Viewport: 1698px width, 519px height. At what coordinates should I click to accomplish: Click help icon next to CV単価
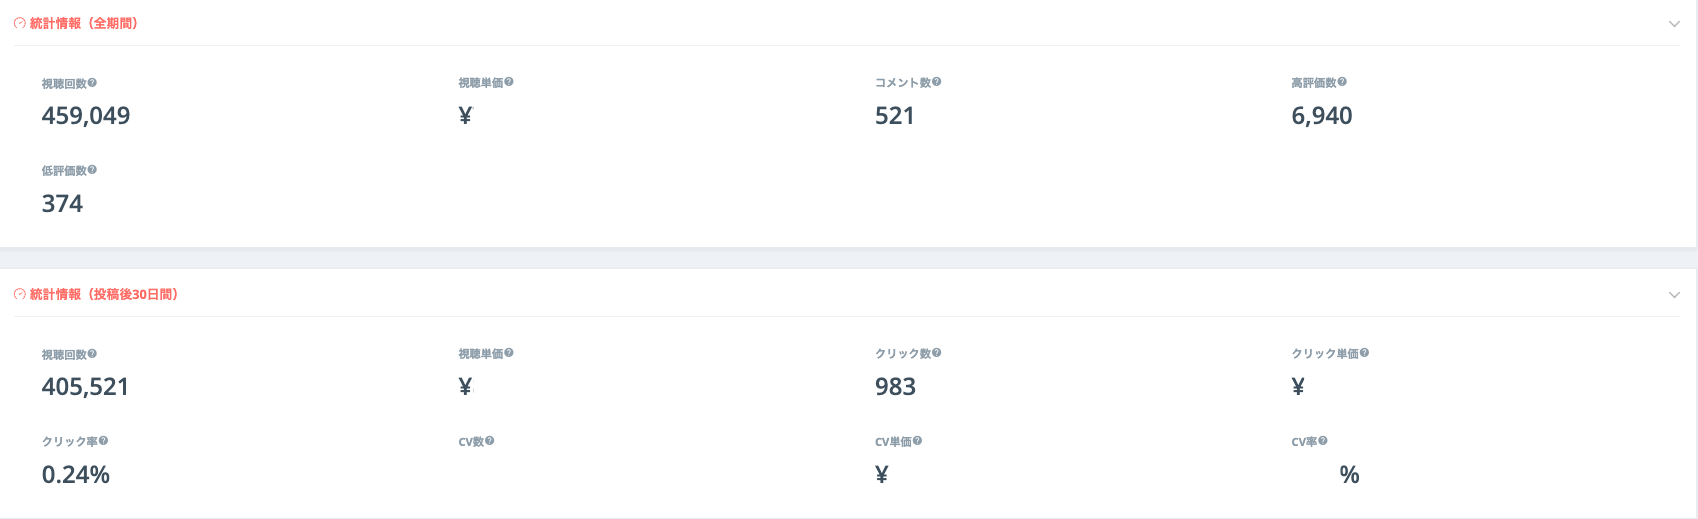pyautogui.click(x=918, y=441)
